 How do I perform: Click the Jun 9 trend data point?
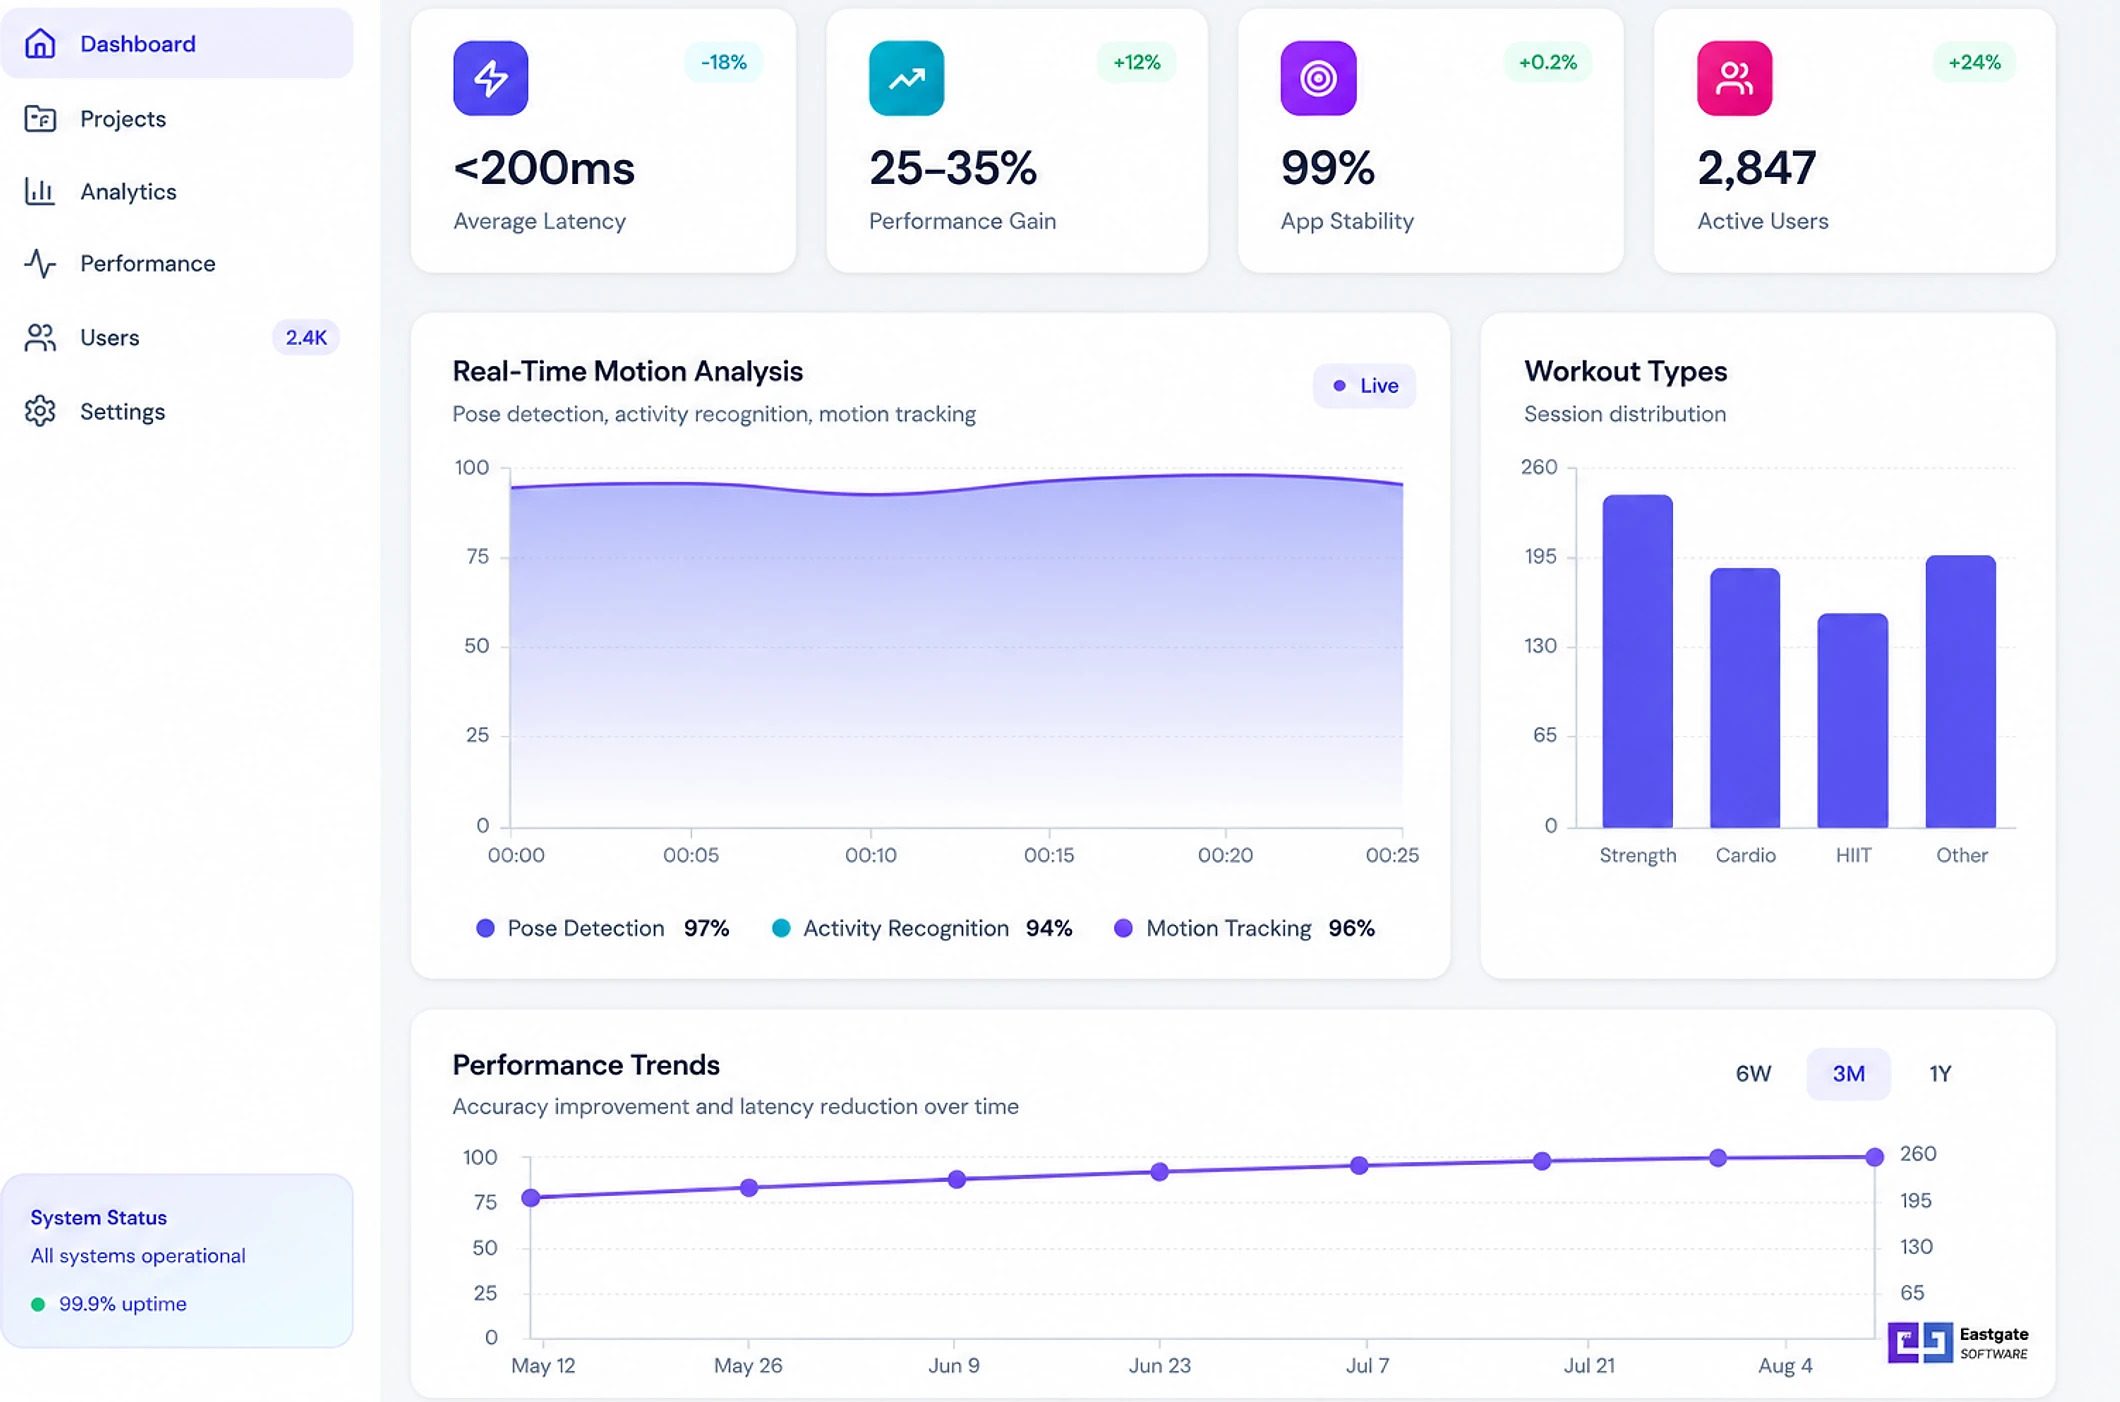coord(957,1179)
